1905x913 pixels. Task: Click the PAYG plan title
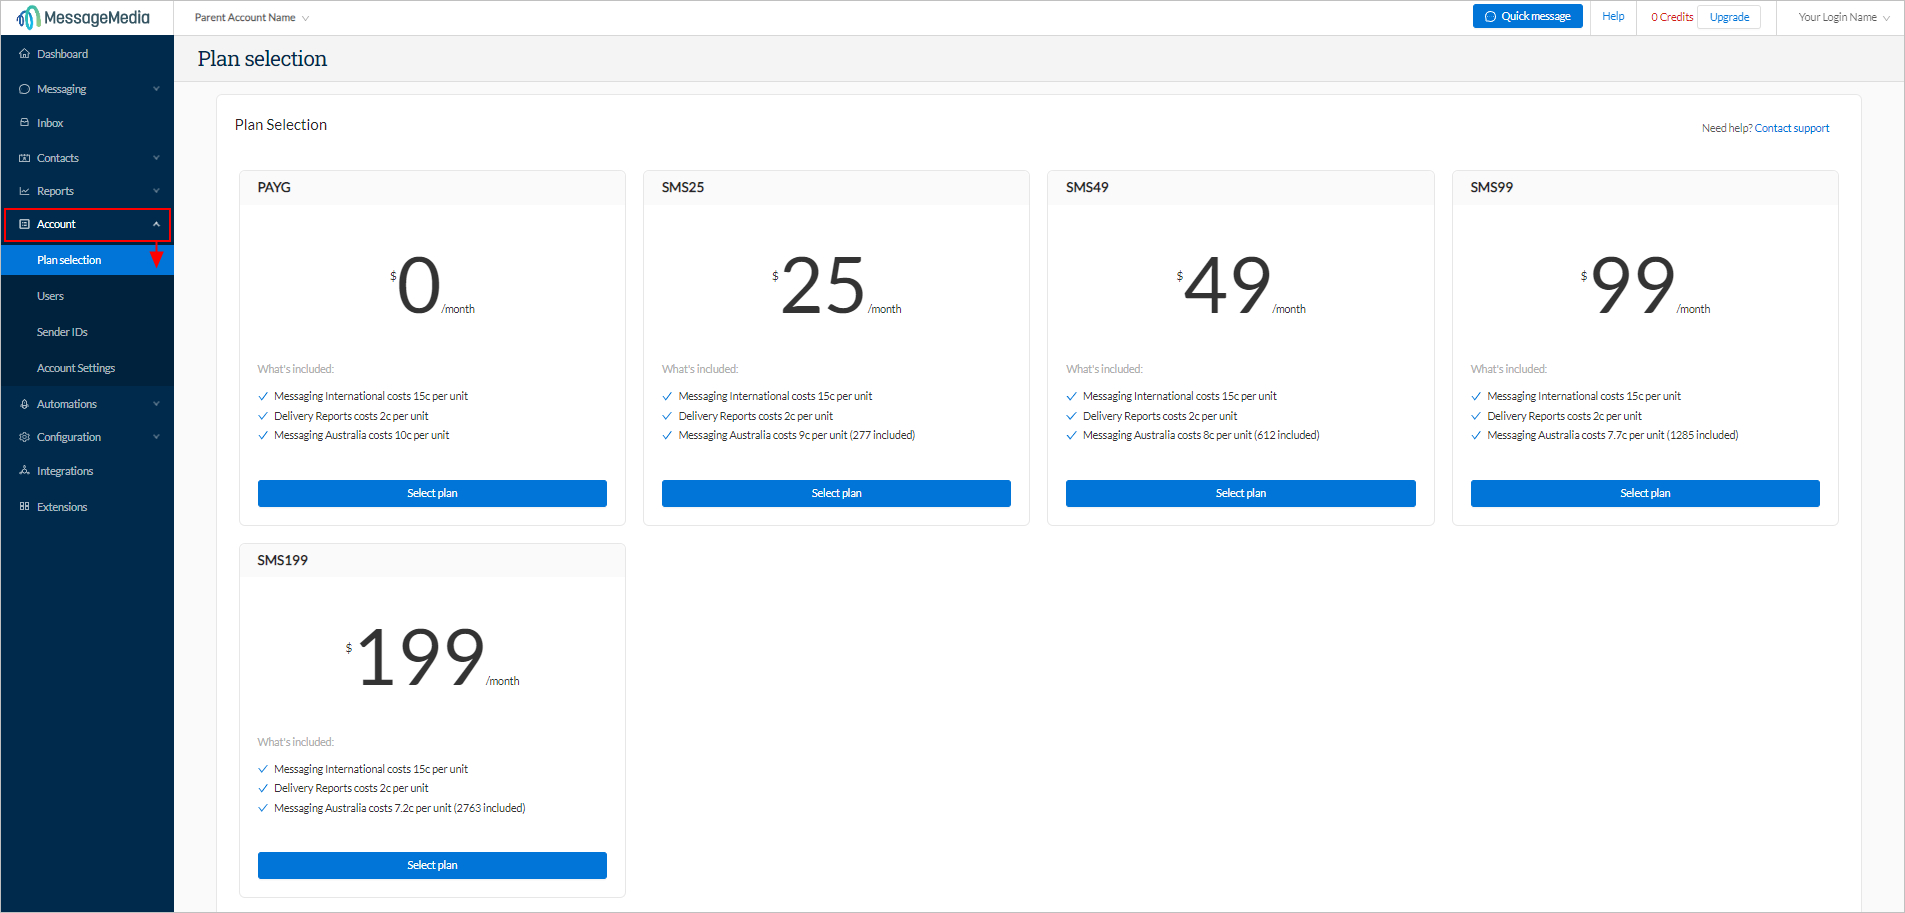tap(274, 187)
